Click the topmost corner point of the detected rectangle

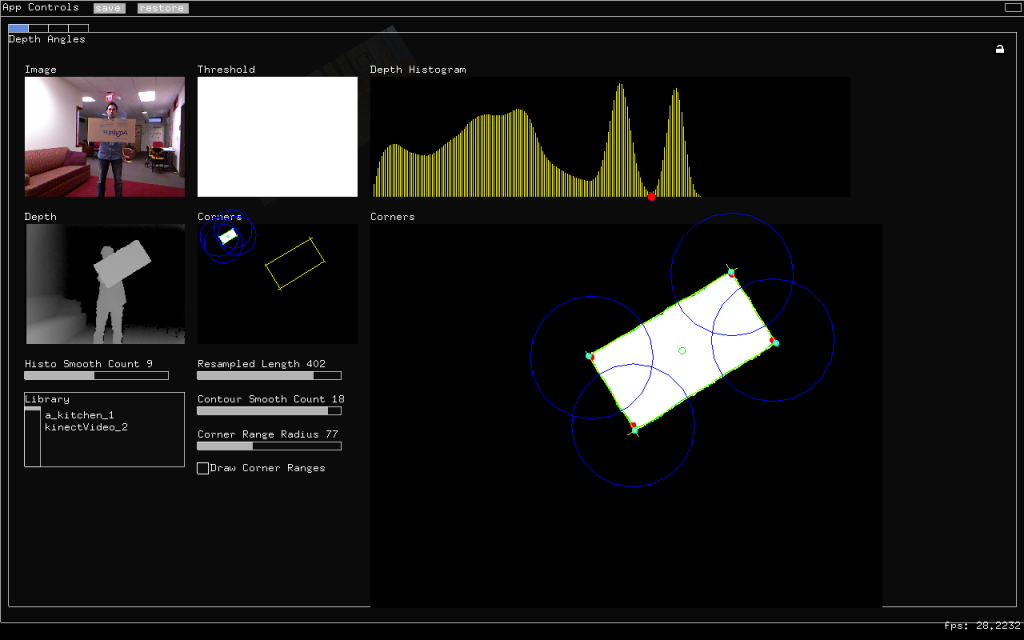click(731, 272)
